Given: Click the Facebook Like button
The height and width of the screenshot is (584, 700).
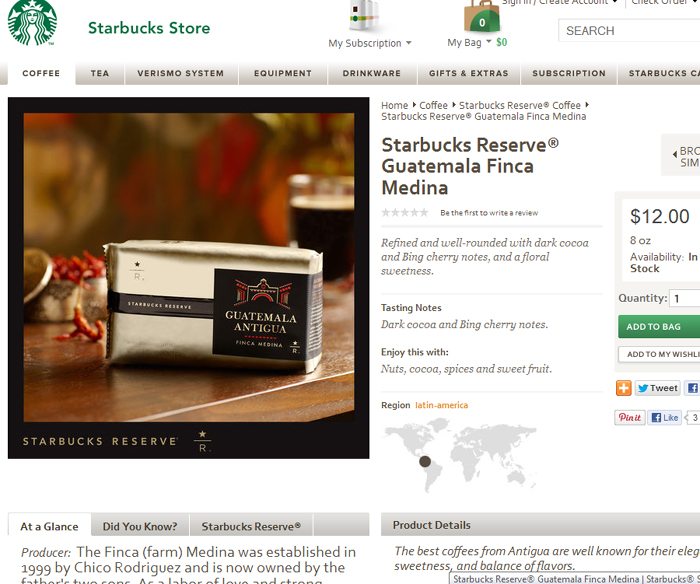Looking at the screenshot, I should (665, 417).
